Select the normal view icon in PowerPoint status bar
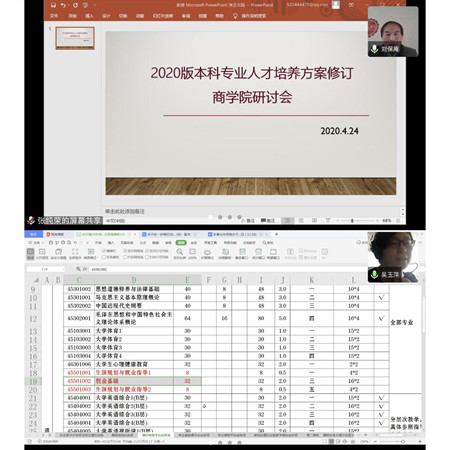450x450 pixels. click(x=287, y=220)
